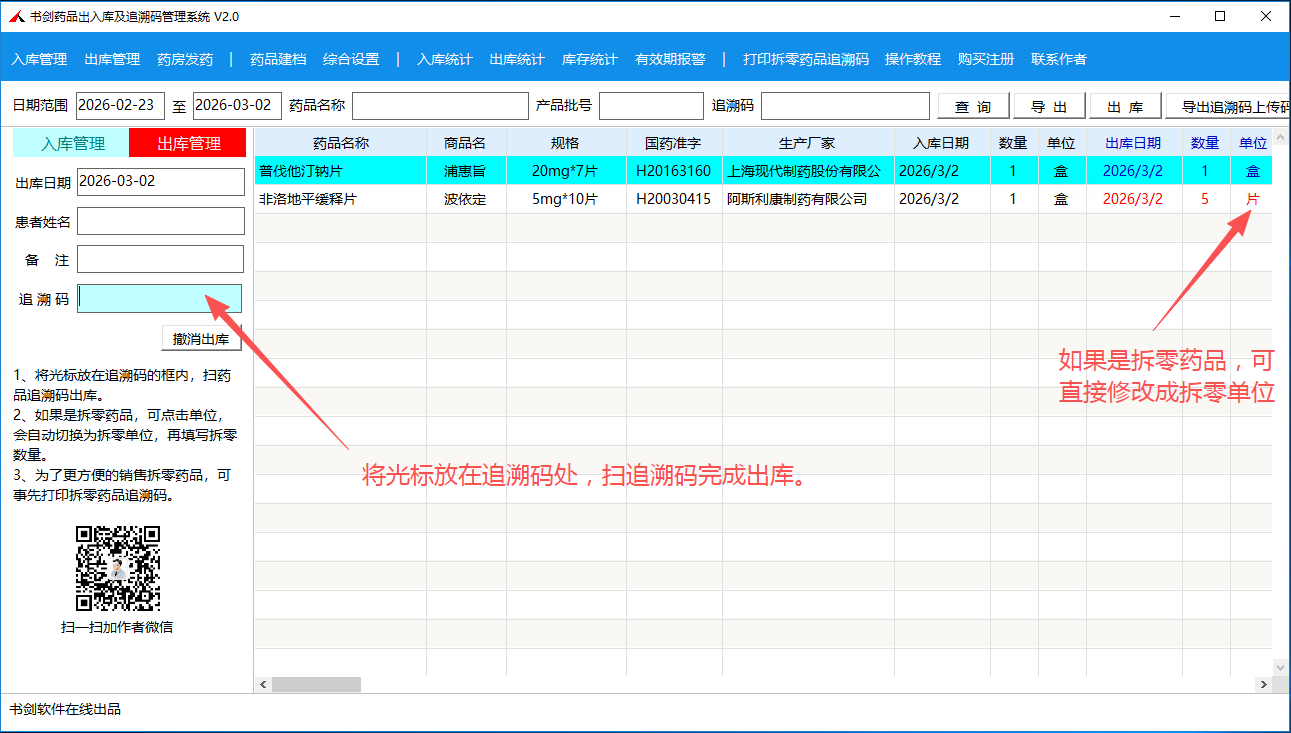Open 有效期报警 menu item
This screenshot has height=733, width=1291.
click(x=670, y=59)
